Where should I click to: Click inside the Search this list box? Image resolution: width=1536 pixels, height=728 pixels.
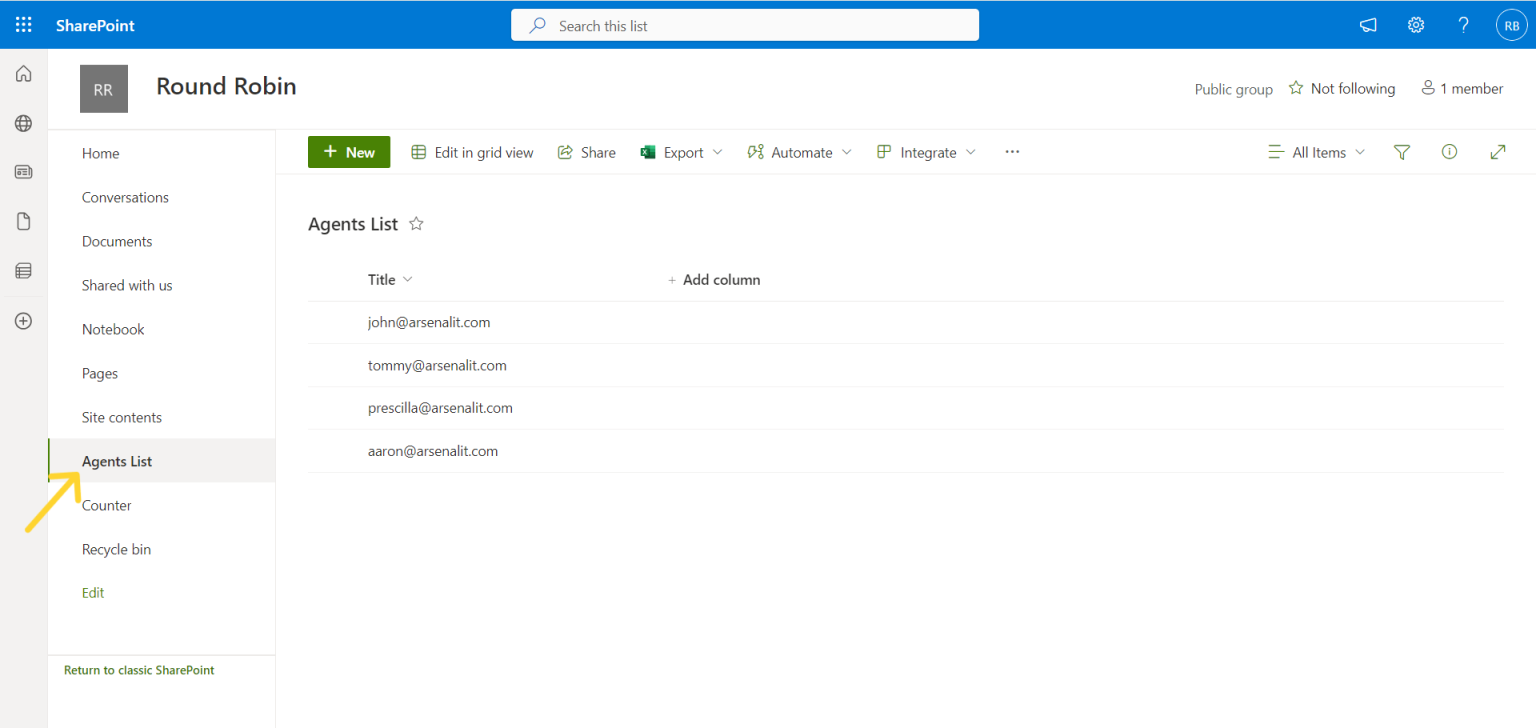(744, 24)
